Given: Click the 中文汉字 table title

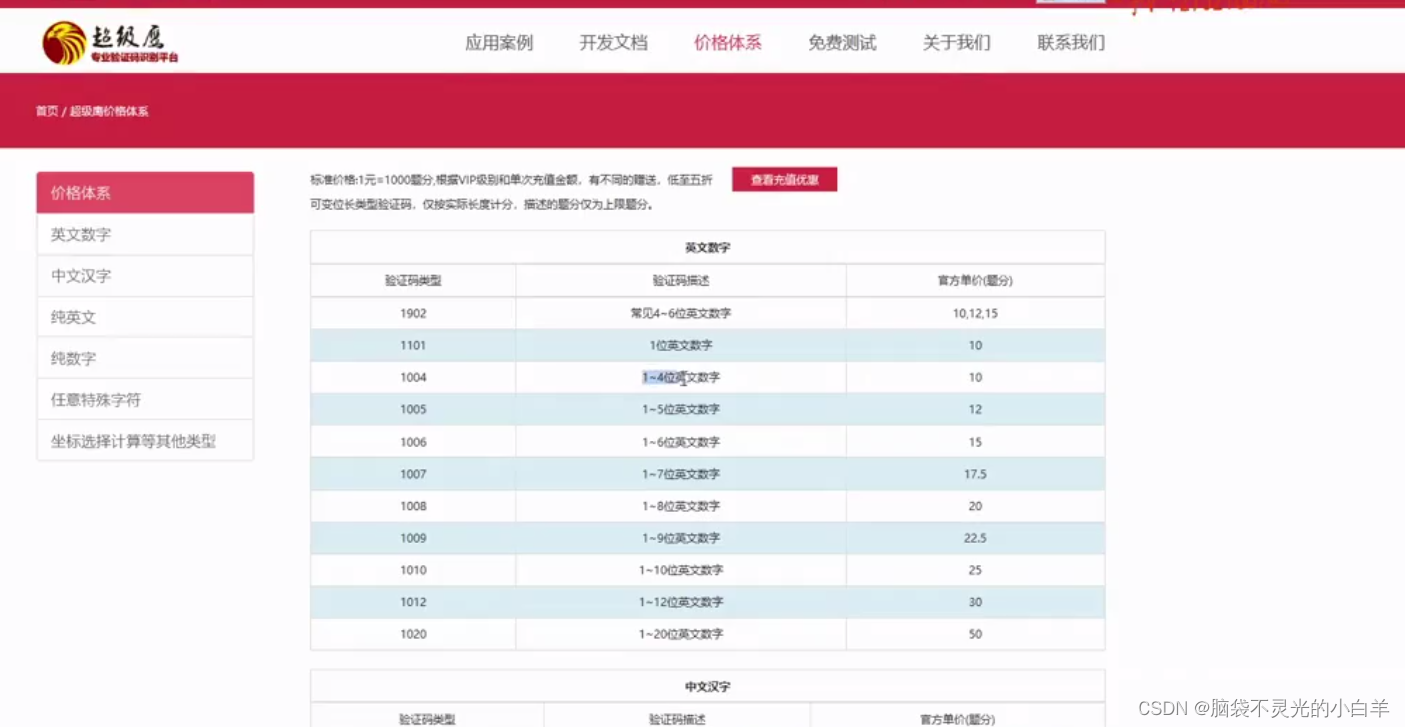Looking at the screenshot, I should [x=707, y=687].
